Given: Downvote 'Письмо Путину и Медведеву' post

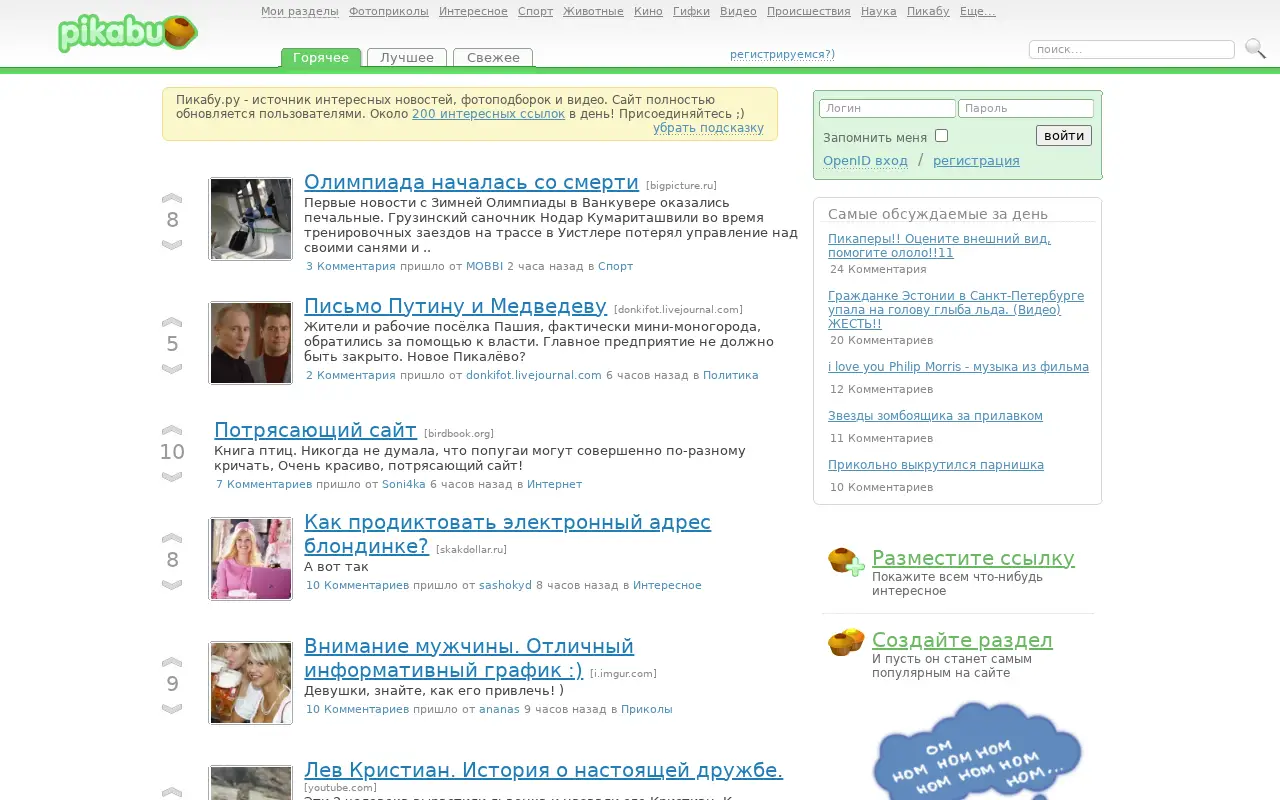Looking at the screenshot, I should (x=172, y=369).
